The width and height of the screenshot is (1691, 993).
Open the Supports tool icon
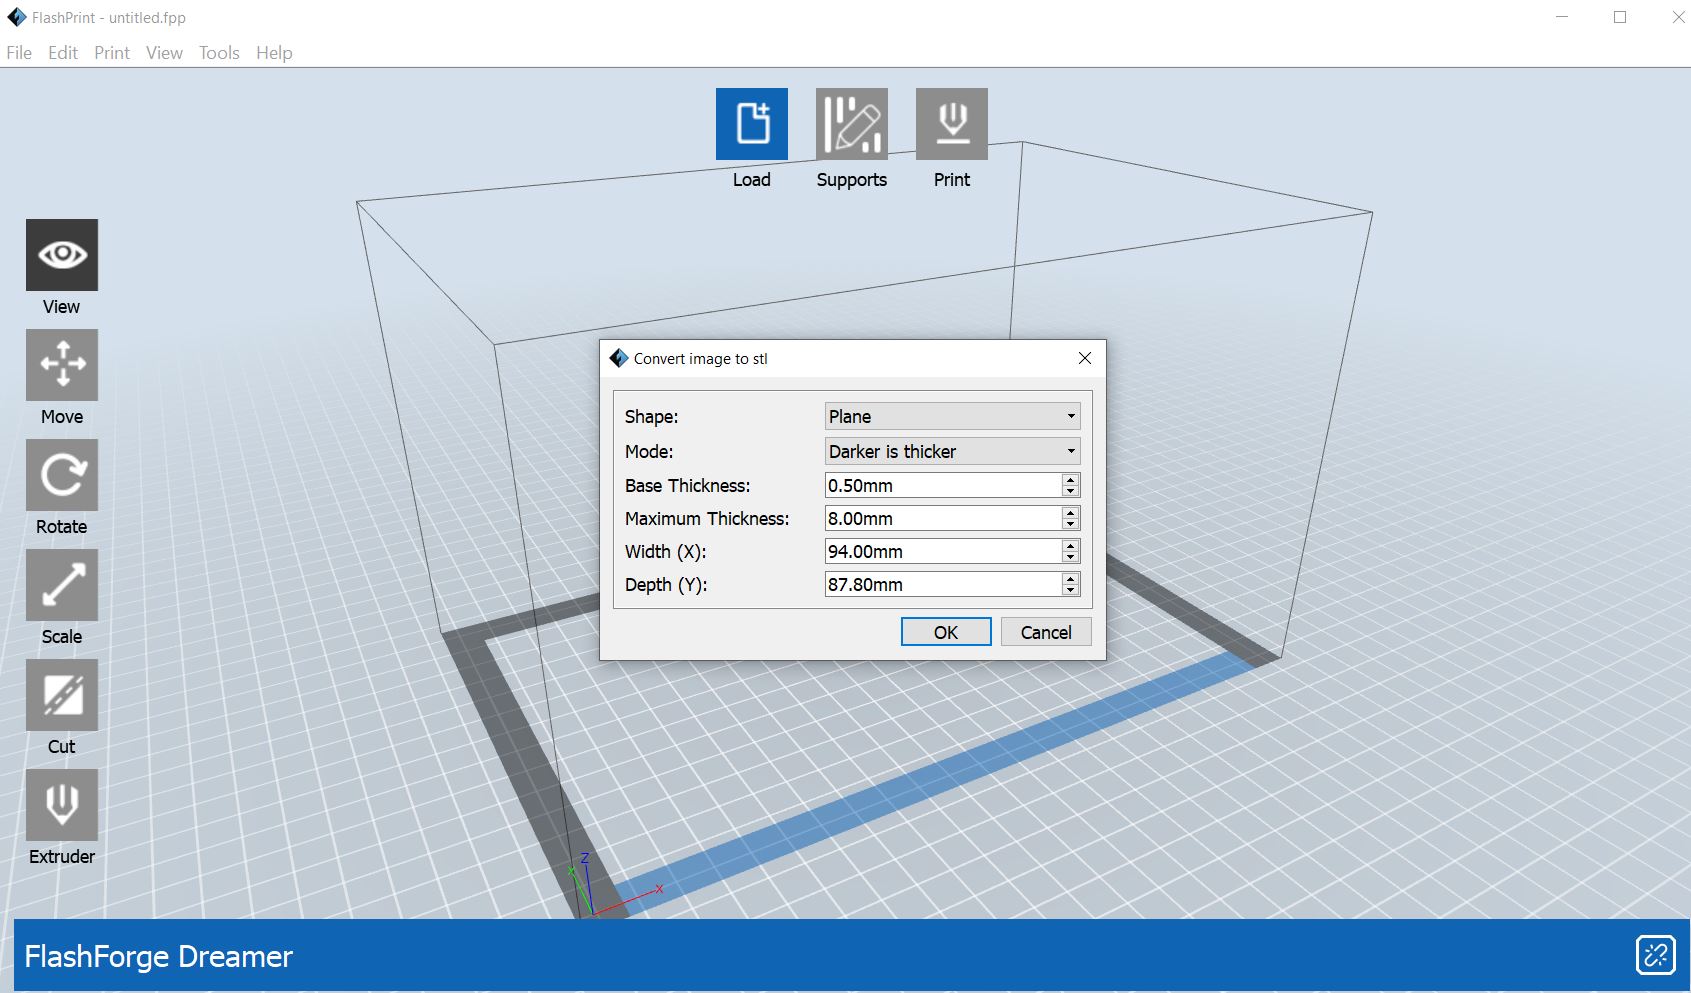[852, 124]
